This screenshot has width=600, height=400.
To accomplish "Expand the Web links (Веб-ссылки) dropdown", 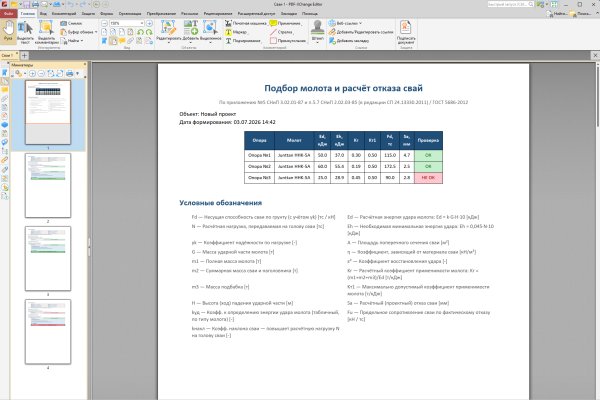I will [x=345, y=23].
